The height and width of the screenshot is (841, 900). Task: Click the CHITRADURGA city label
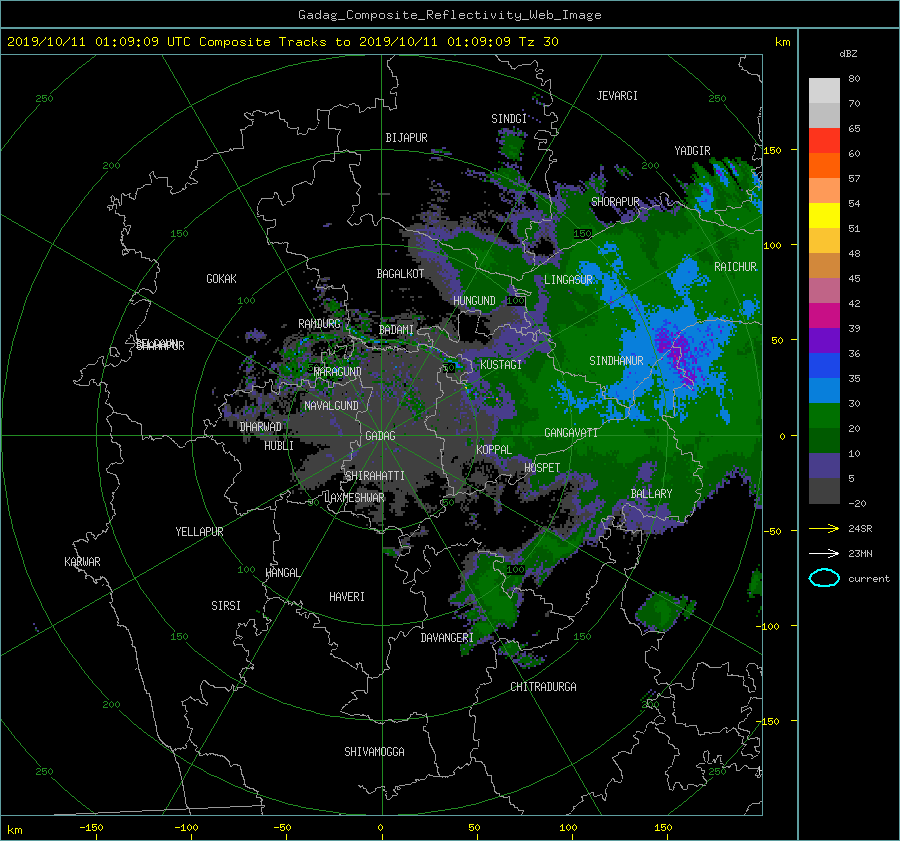point(543,687)
